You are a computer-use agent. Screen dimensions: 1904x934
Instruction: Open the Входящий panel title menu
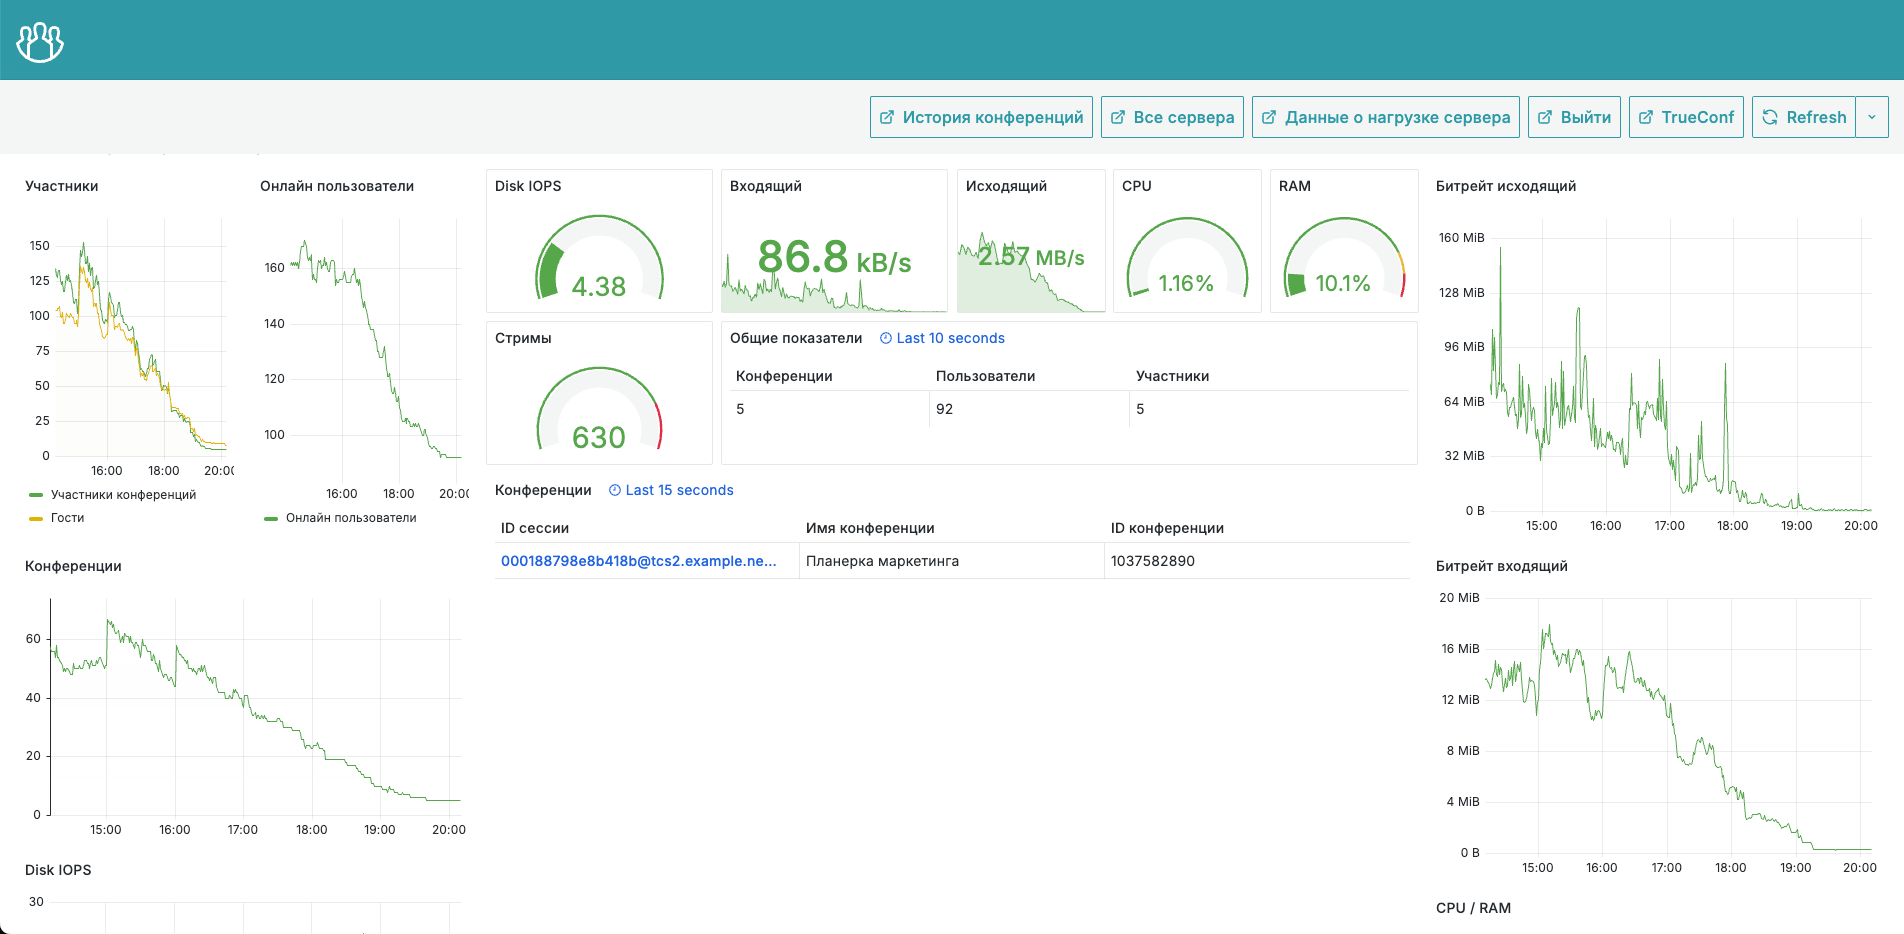766,186
